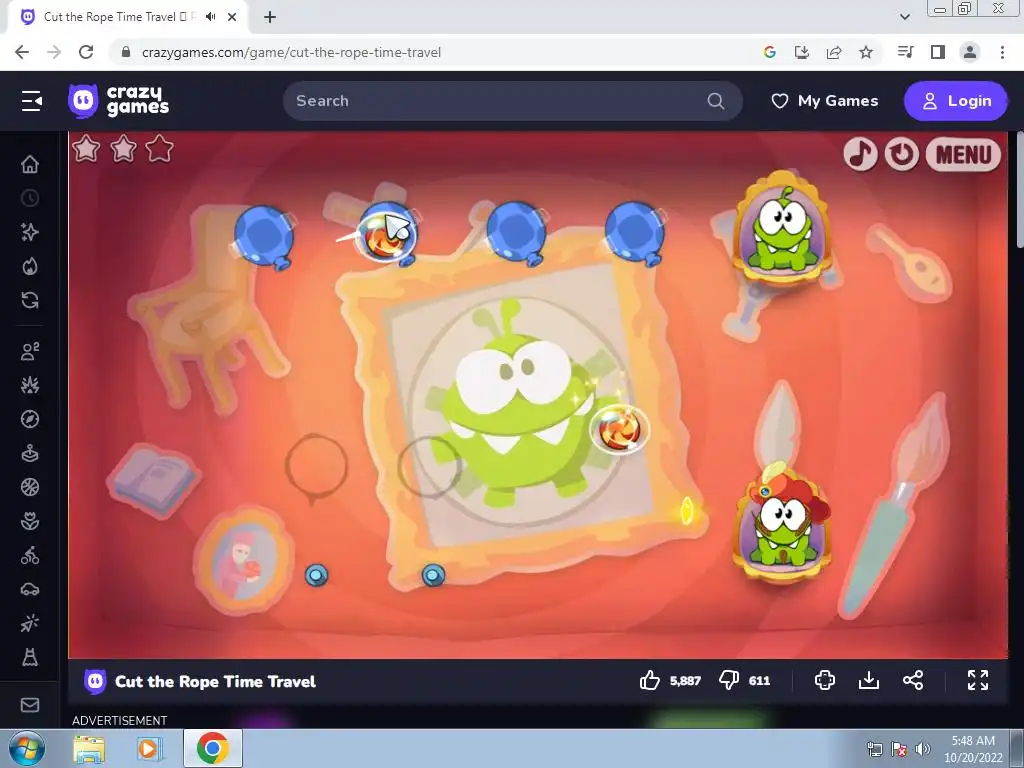Go to Home in the sidebar
Viewport: 1024px width, 768px height.
(30, 164)
